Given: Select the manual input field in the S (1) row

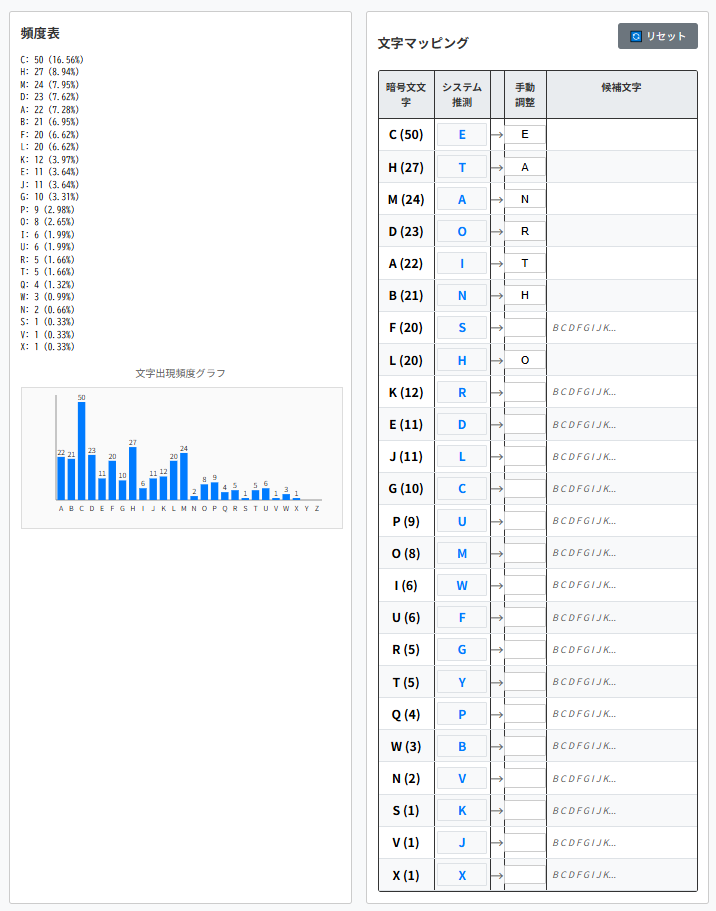Looking at the screenshot, I should (525, 811).
